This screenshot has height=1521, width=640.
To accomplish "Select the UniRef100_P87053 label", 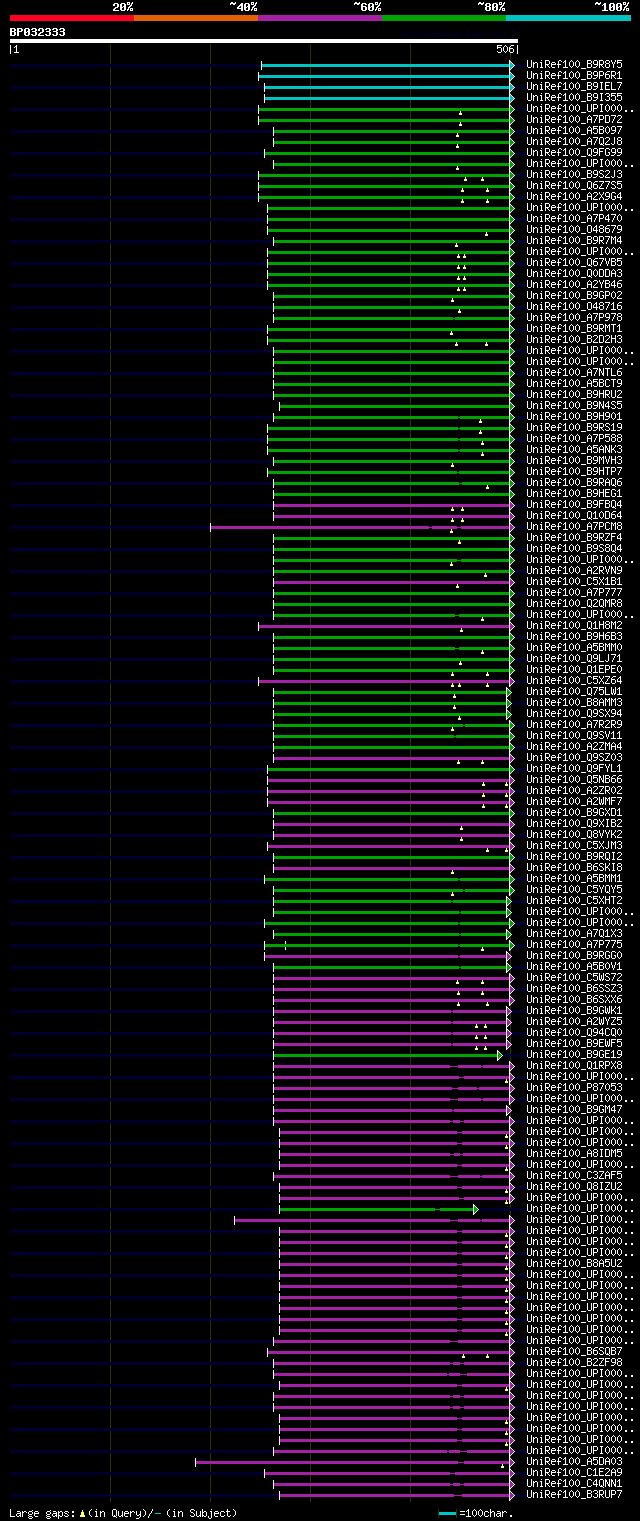I will [574, 1087].
